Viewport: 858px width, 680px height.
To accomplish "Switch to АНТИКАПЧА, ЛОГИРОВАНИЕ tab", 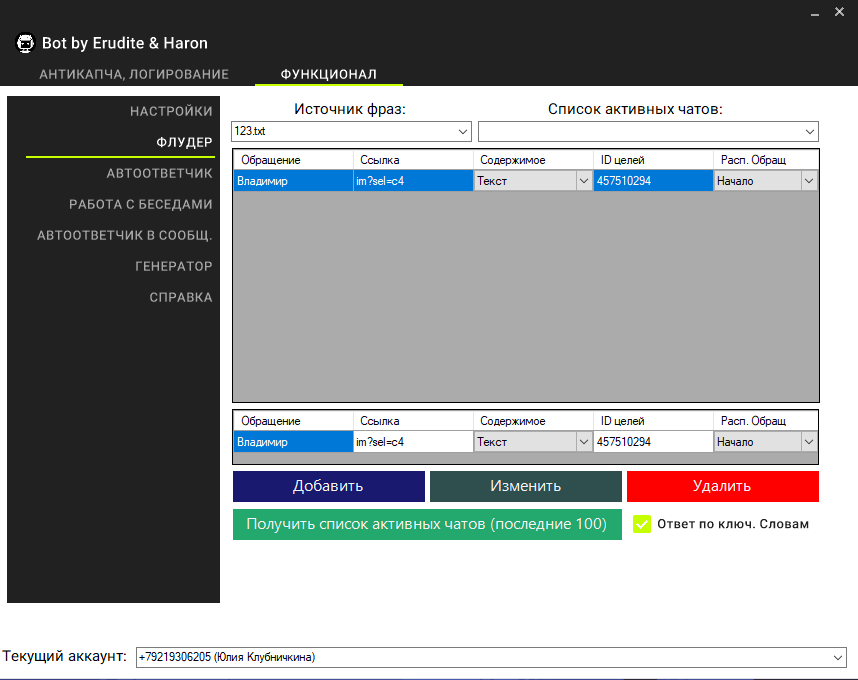I will coord(134,74).
